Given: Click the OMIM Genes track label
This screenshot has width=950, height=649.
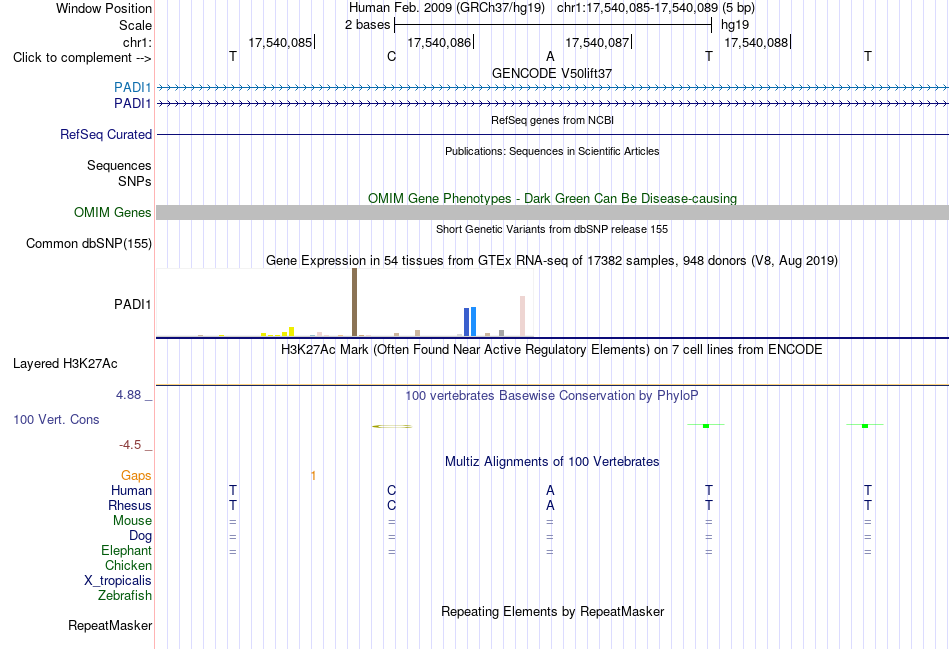Looking at the screenshot, I should 113,212.
